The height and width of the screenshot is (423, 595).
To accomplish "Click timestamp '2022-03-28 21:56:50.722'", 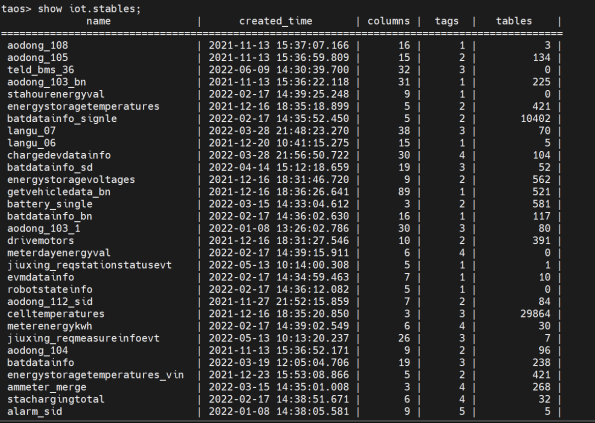I will 279,155.
